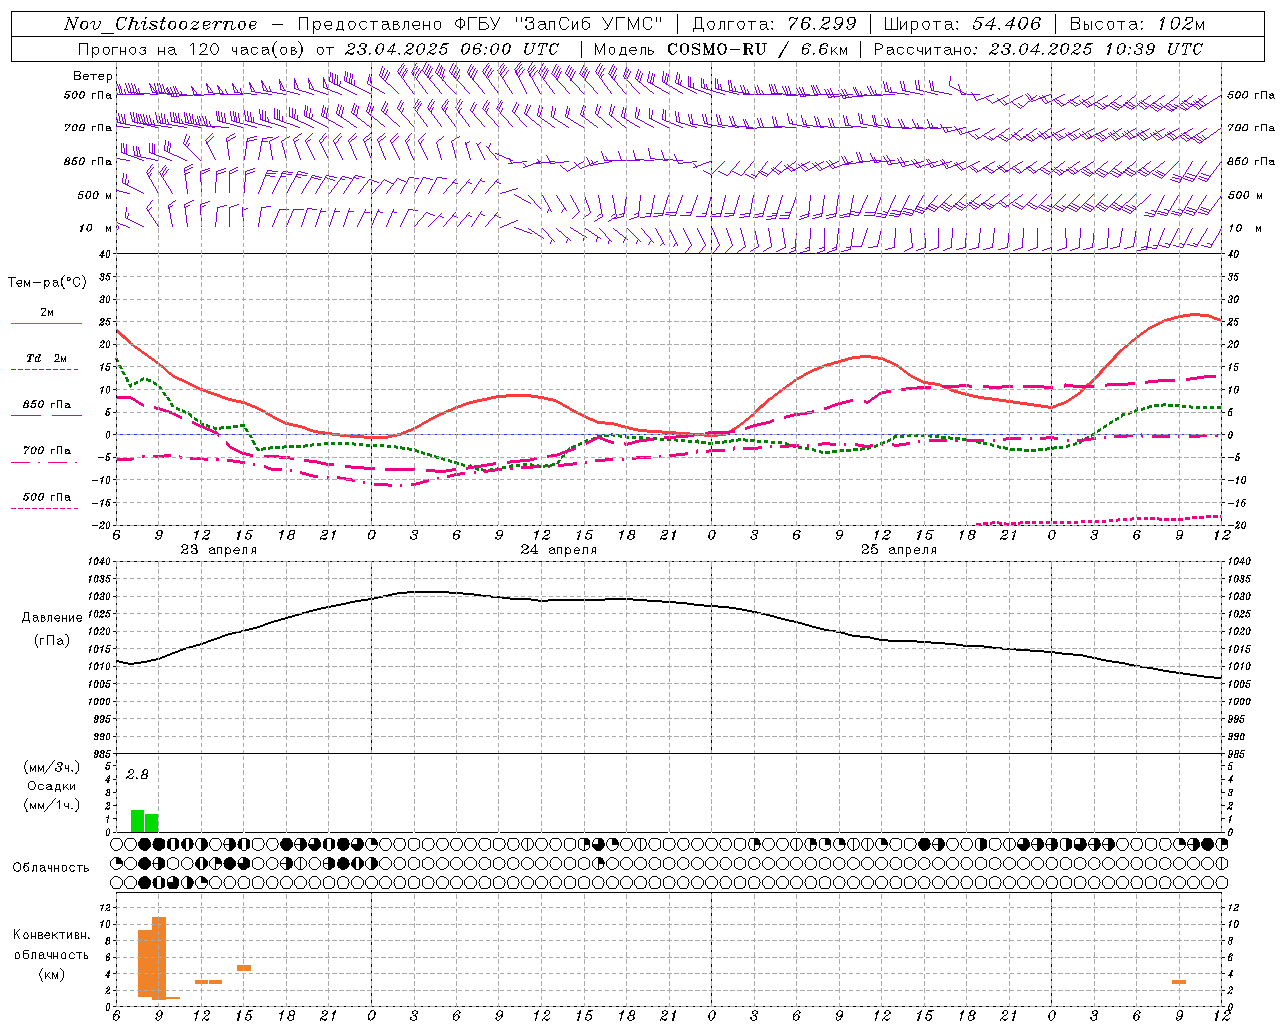Click the 'Широта: 54.406' header value
This screenshot has height=1024, width=1280.
click(962, 24)
